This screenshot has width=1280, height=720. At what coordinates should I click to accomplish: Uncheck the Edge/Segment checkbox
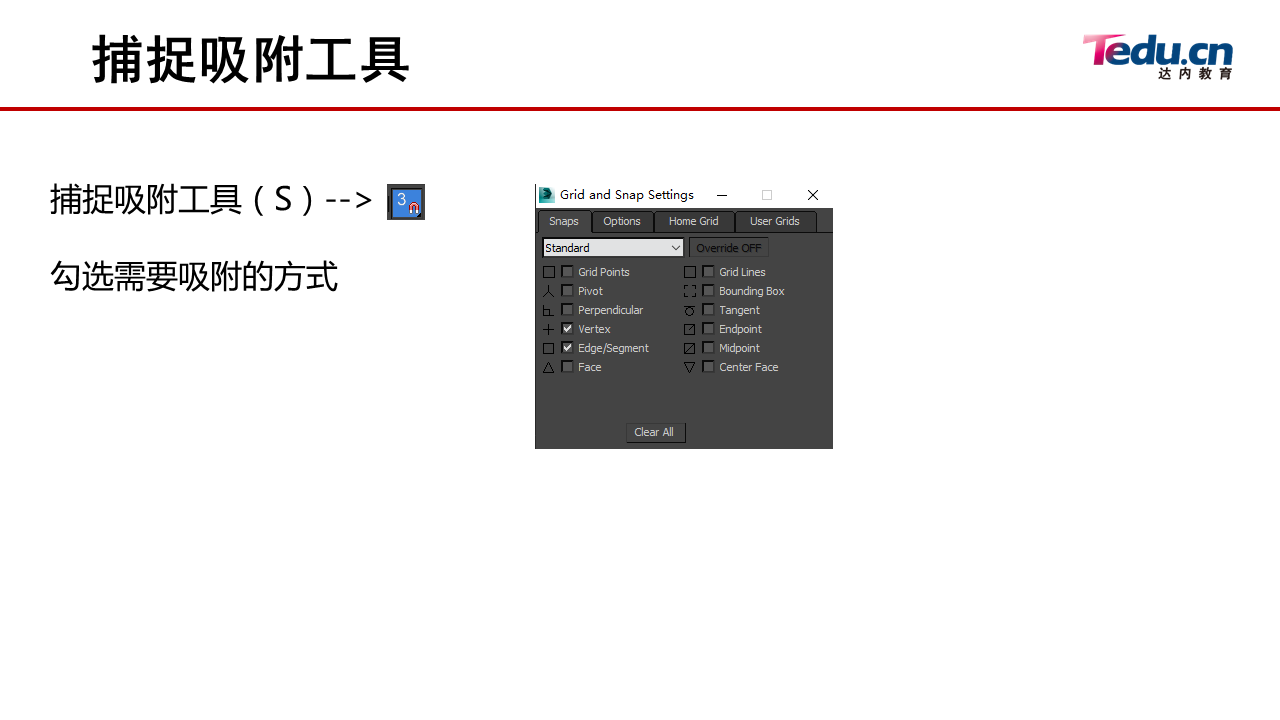pos(568,347)
